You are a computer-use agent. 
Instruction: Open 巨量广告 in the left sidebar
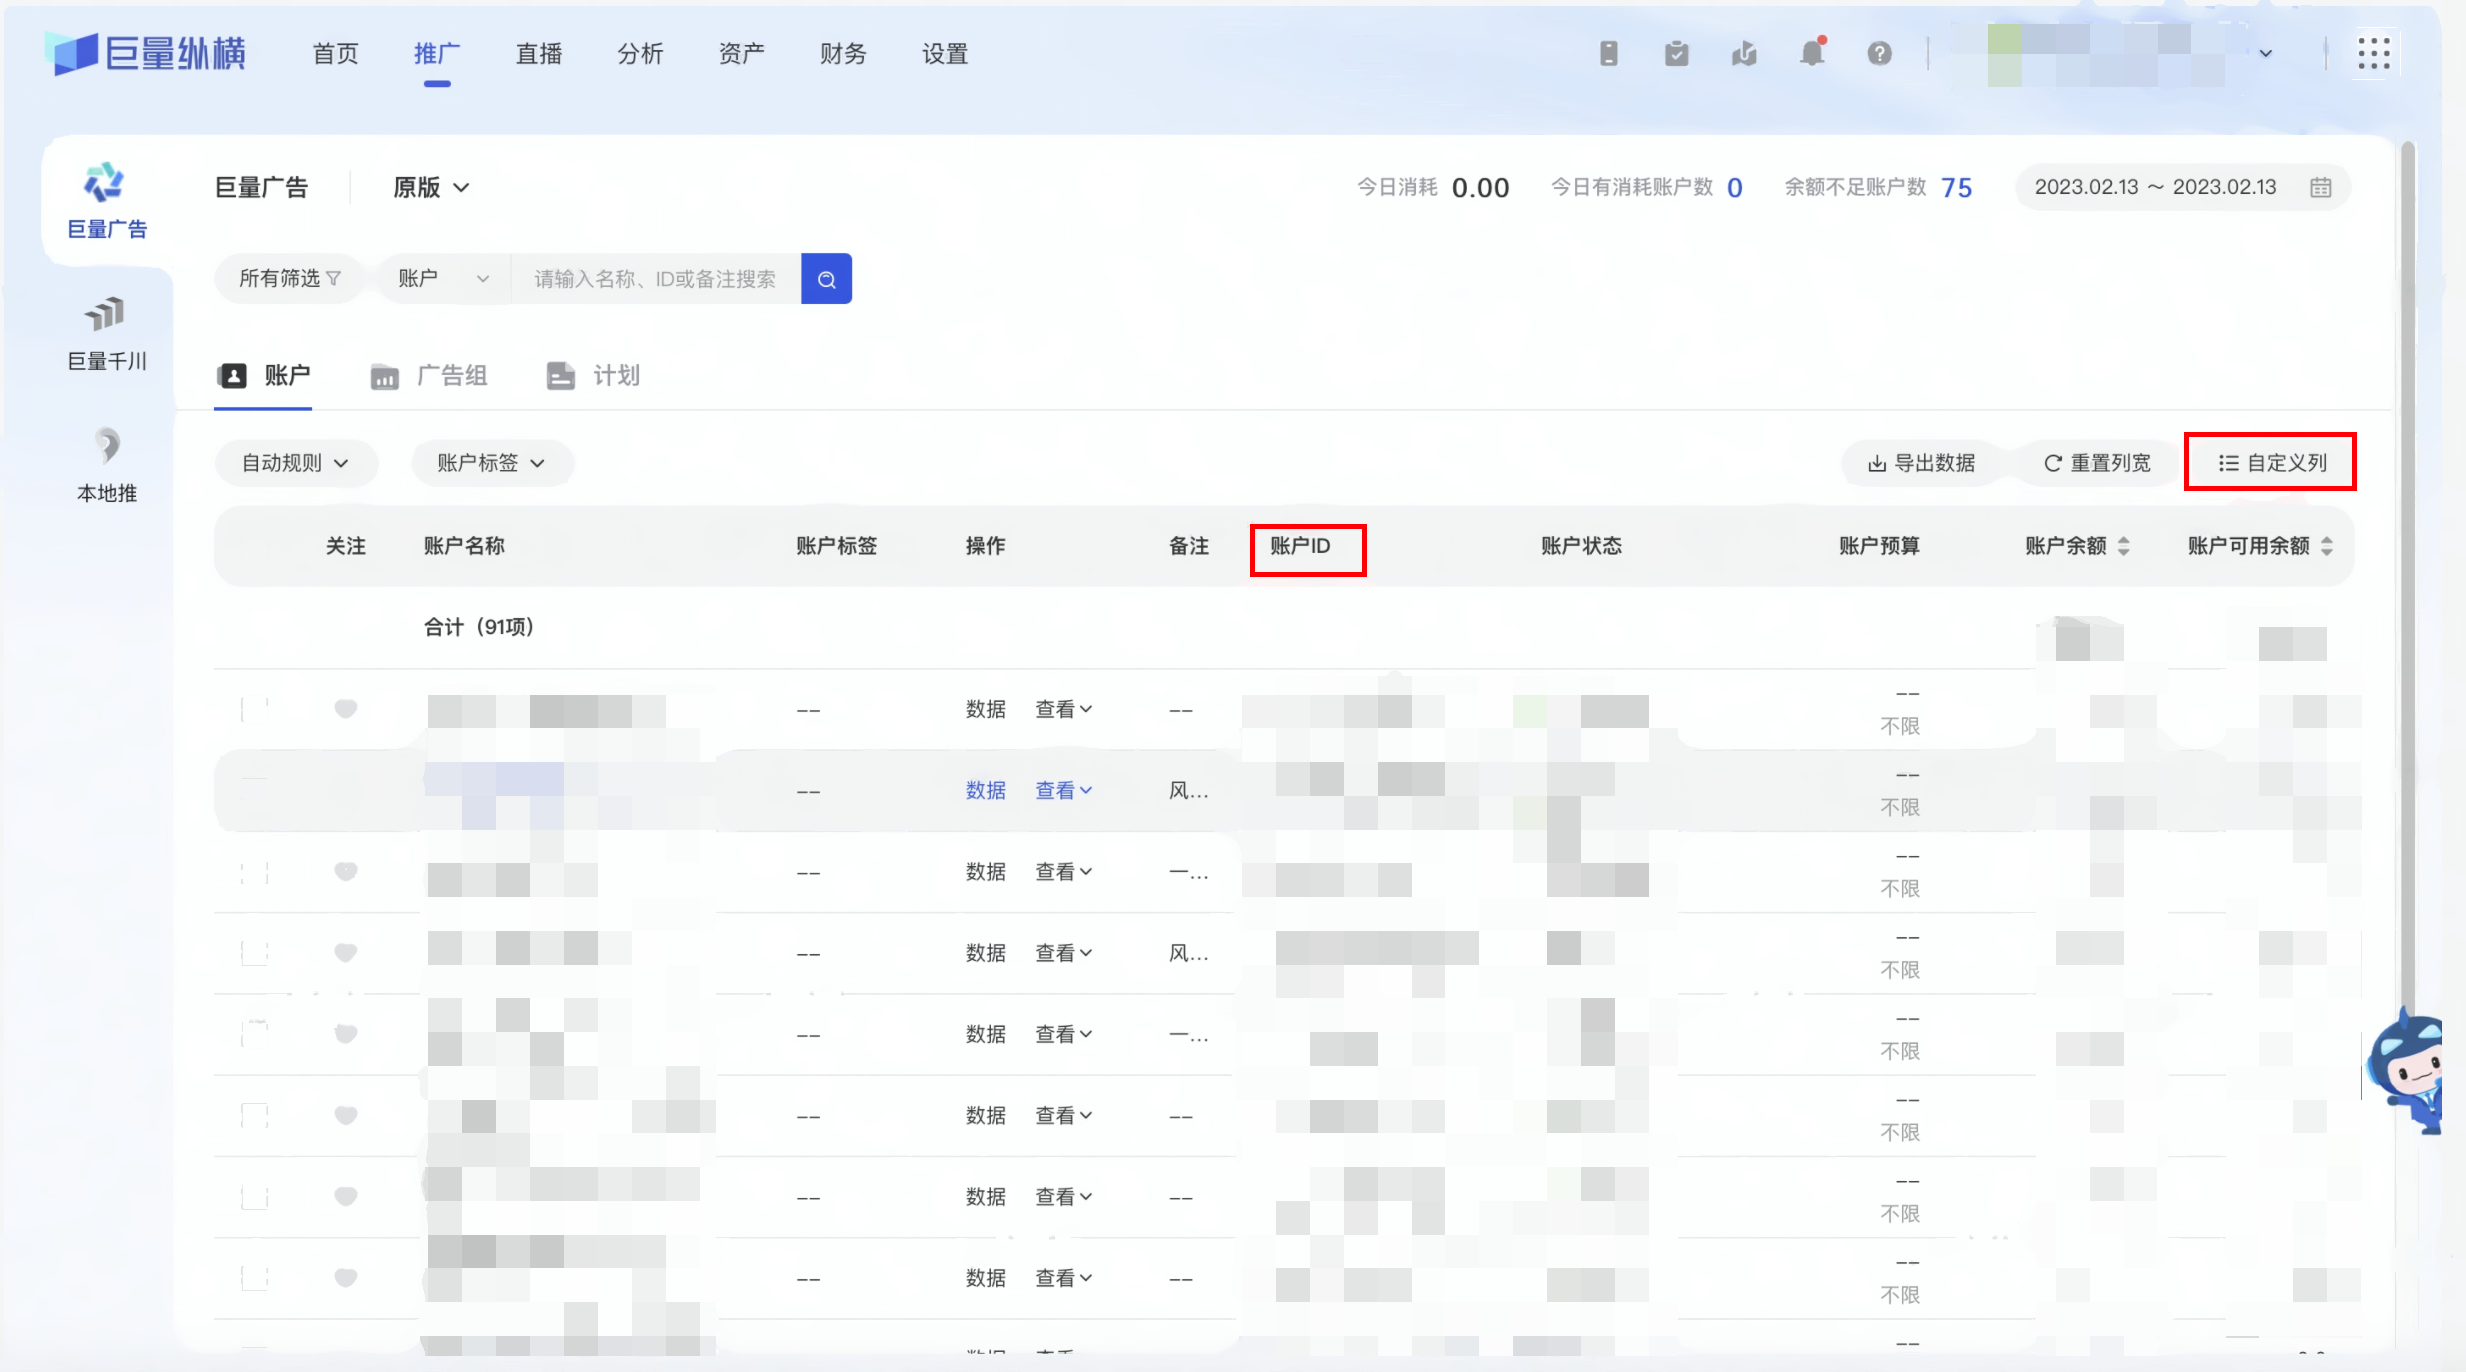(107, 201)
